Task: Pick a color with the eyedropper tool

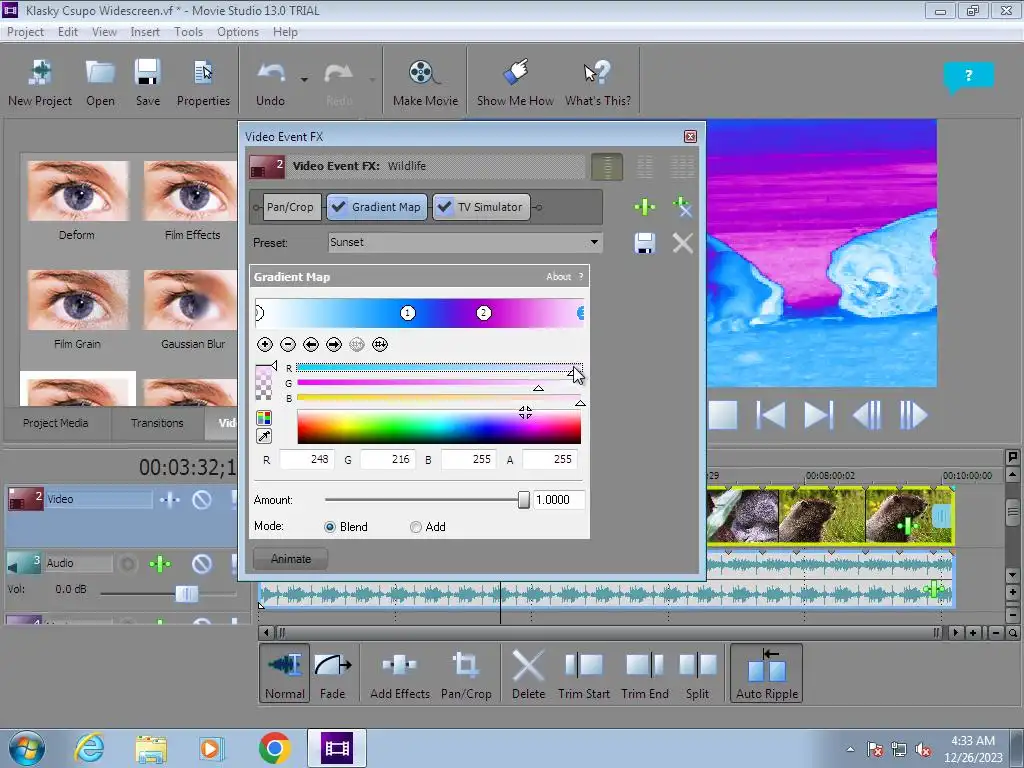Action: (264, 436)
